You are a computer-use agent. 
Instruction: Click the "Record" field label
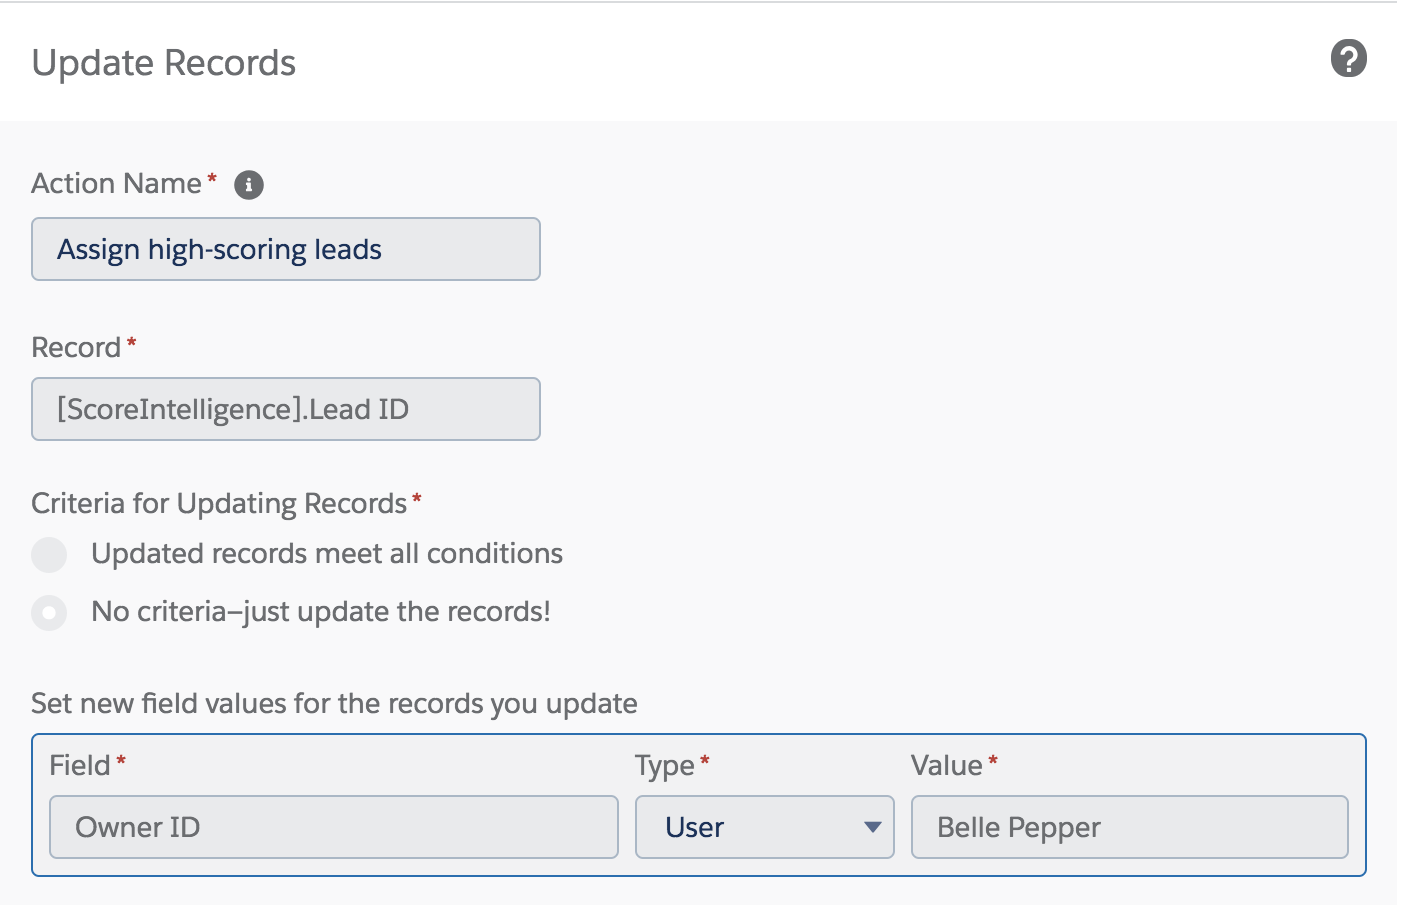click(76, 348)
